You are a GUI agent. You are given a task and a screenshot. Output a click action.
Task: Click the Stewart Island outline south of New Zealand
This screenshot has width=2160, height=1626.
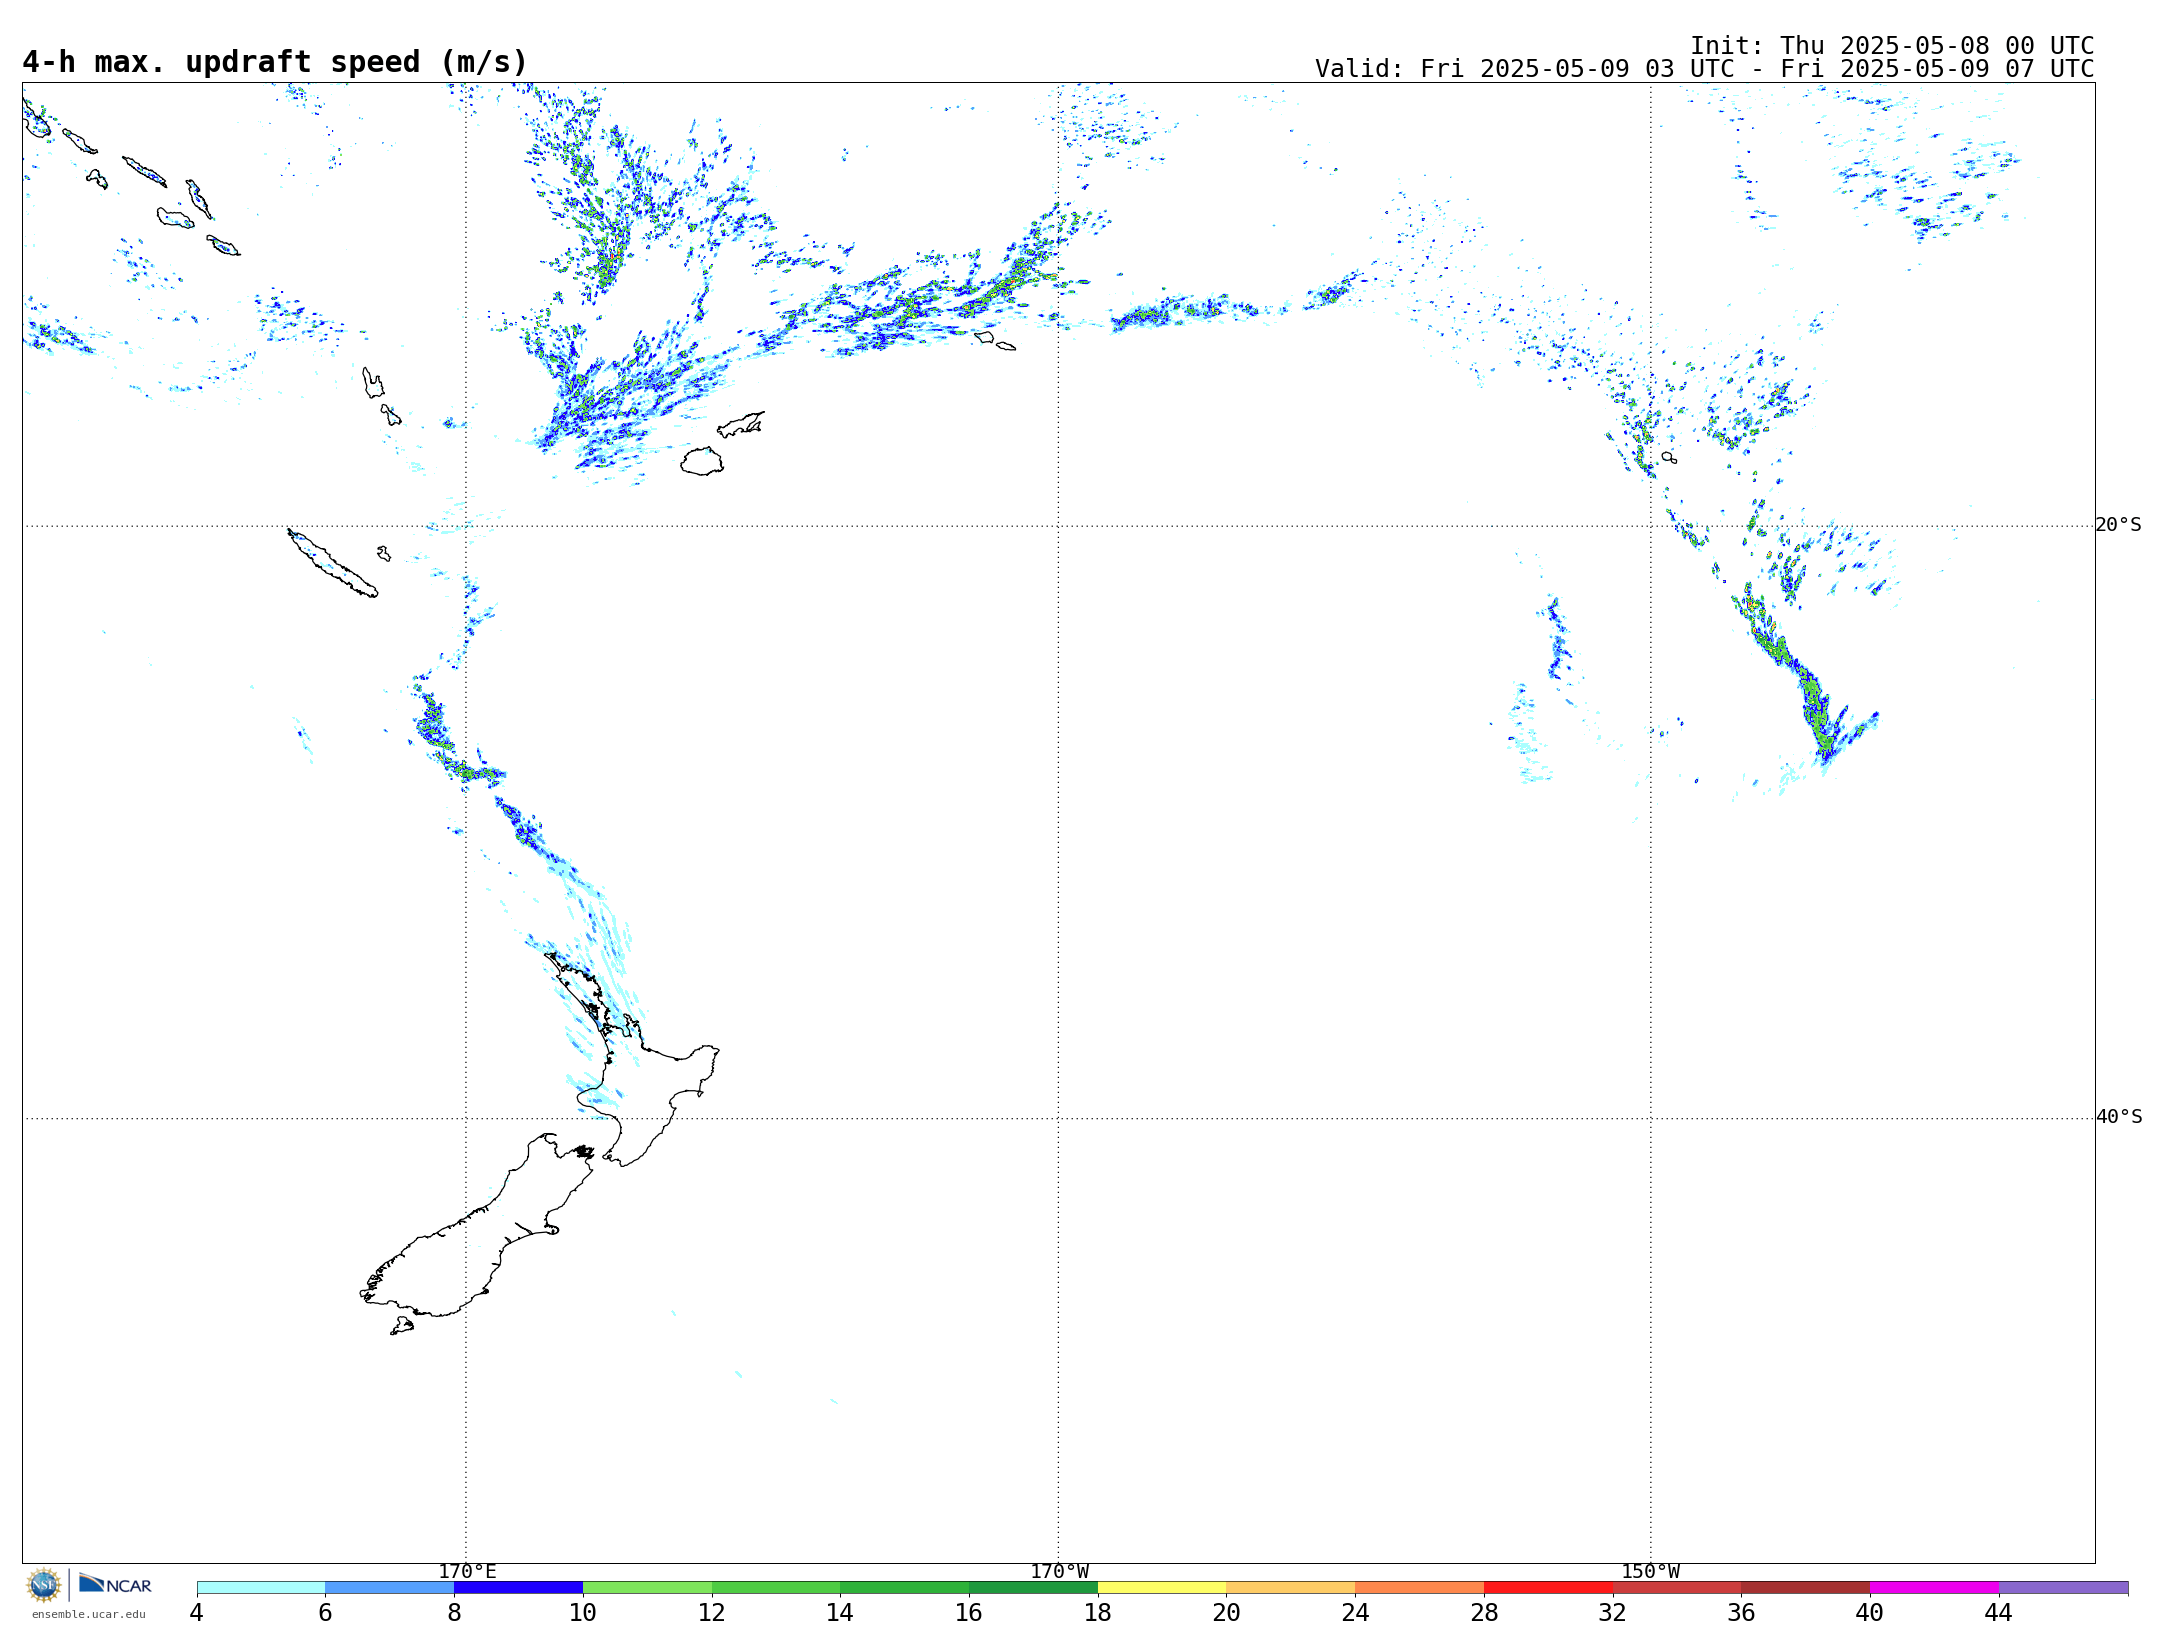402,1326
